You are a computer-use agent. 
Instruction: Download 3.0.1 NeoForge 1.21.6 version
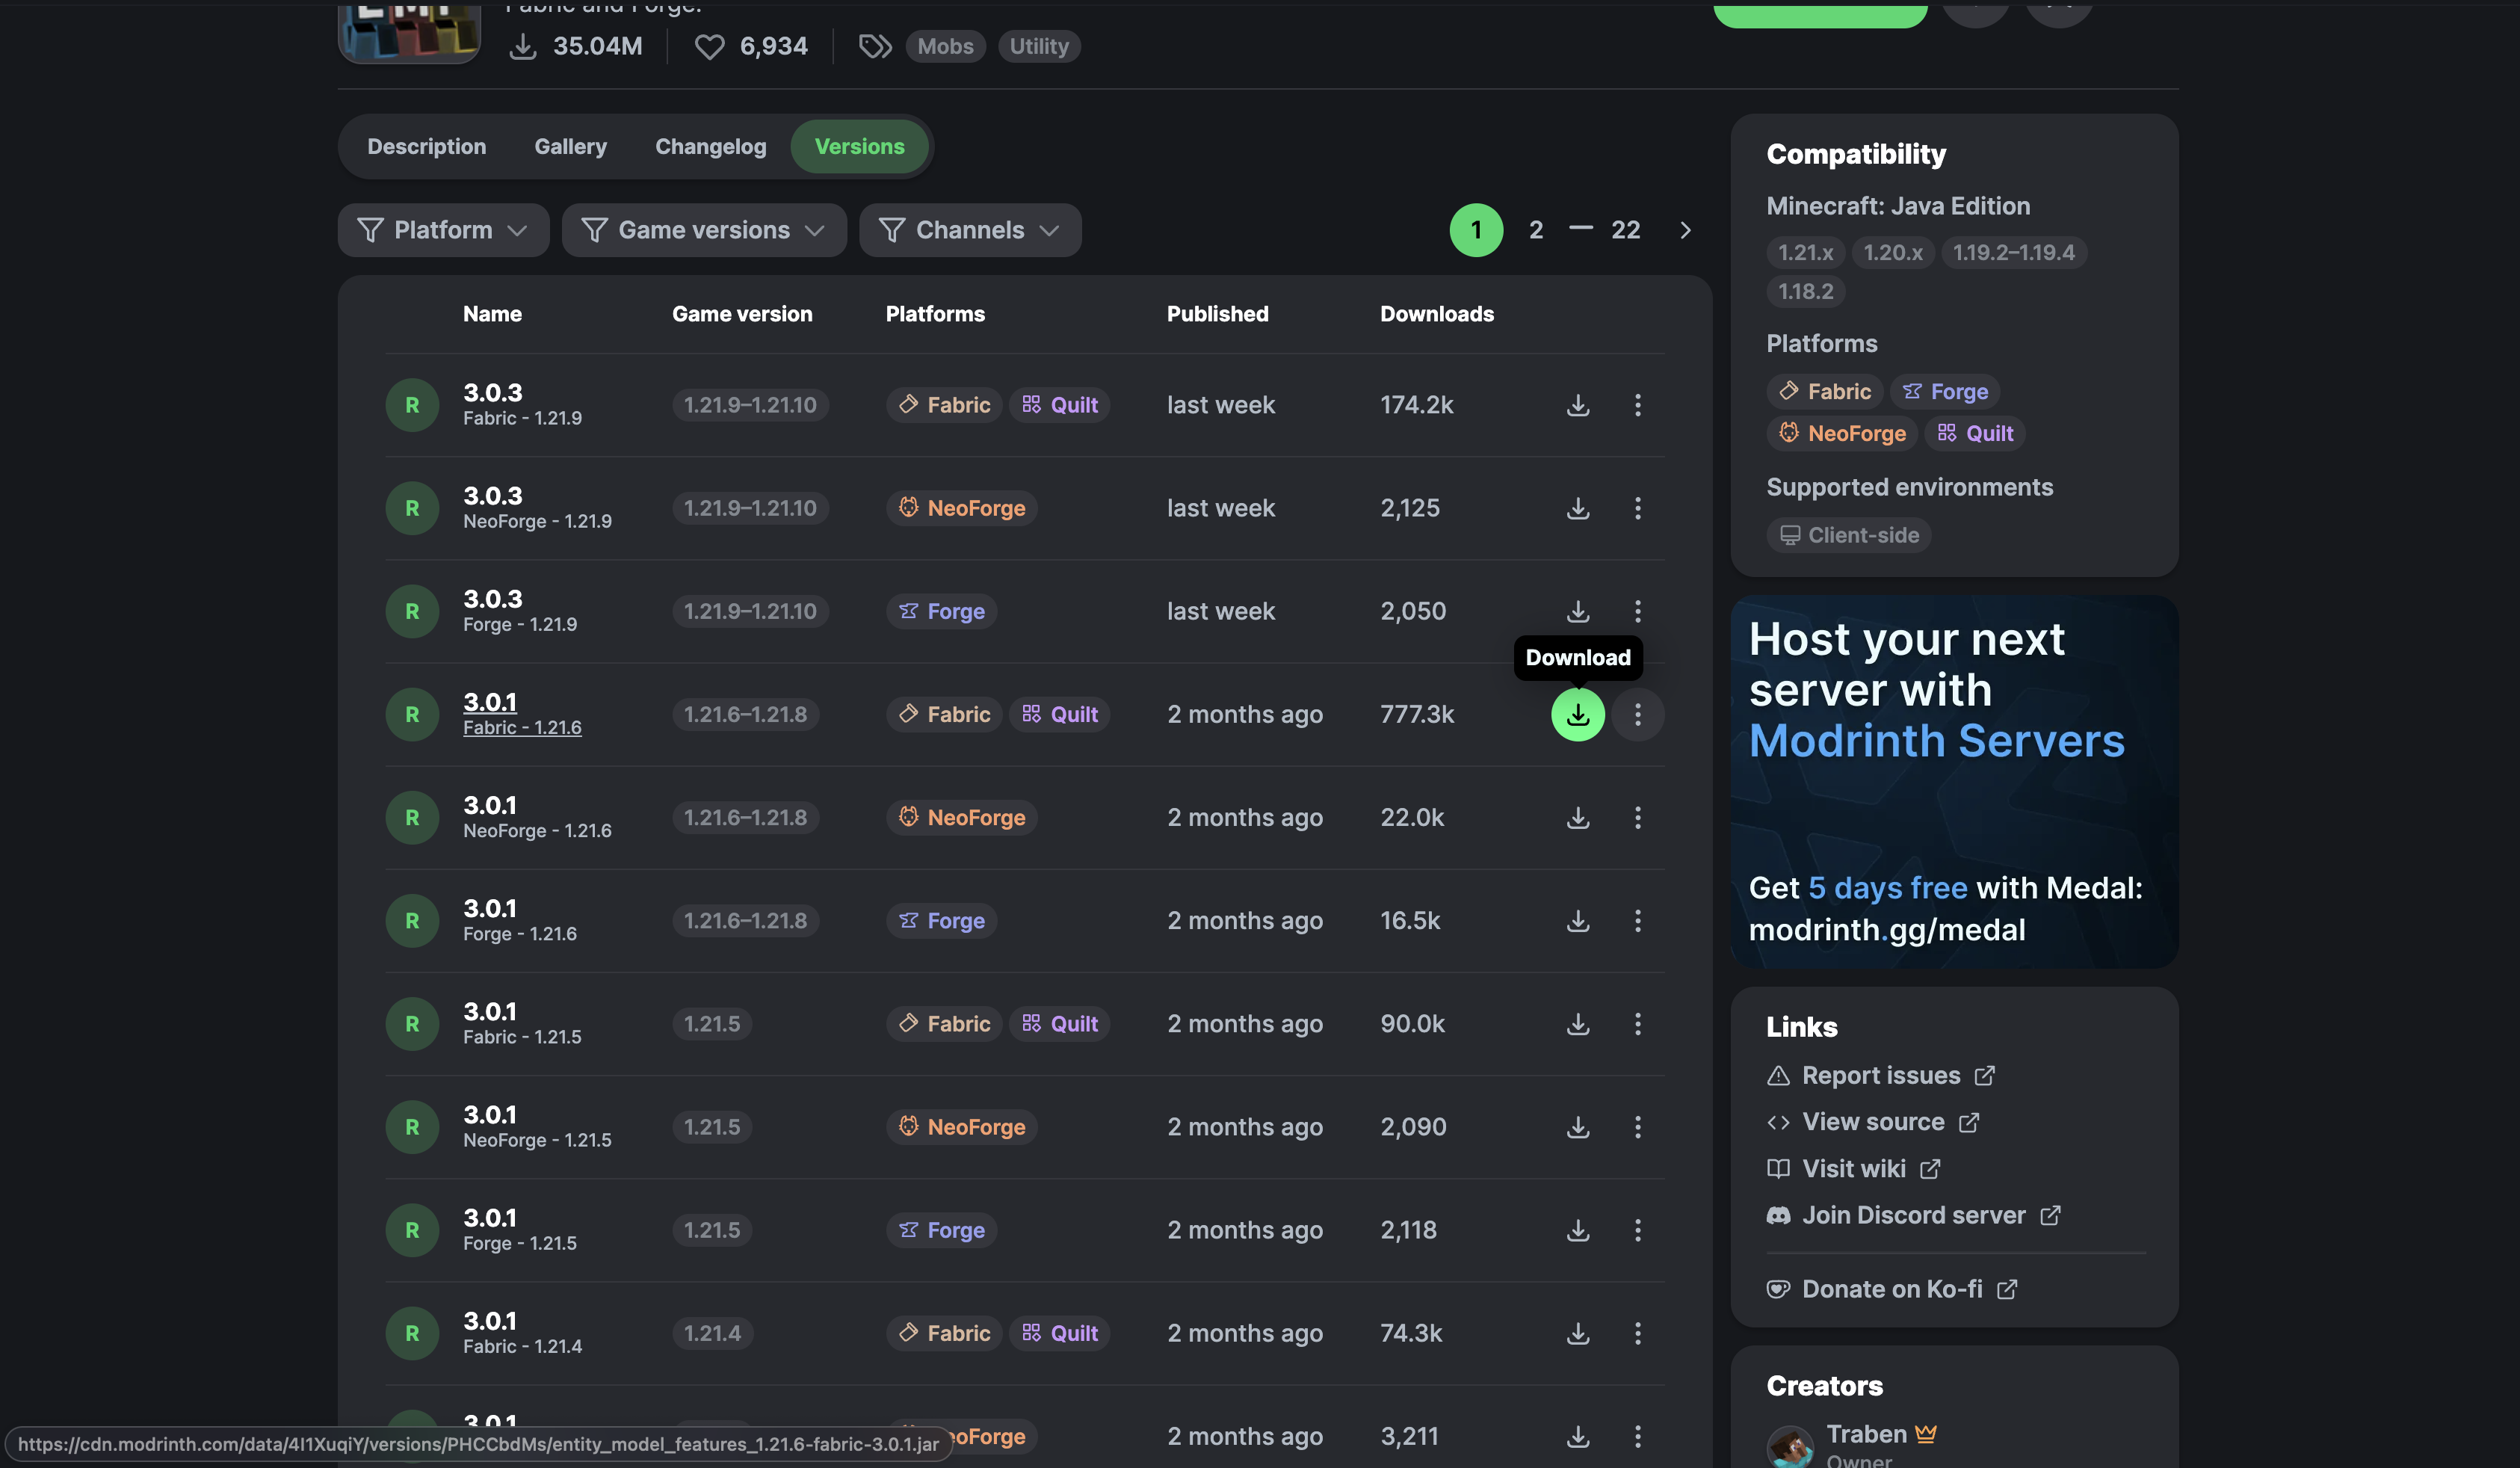(x=1577, y=818)
